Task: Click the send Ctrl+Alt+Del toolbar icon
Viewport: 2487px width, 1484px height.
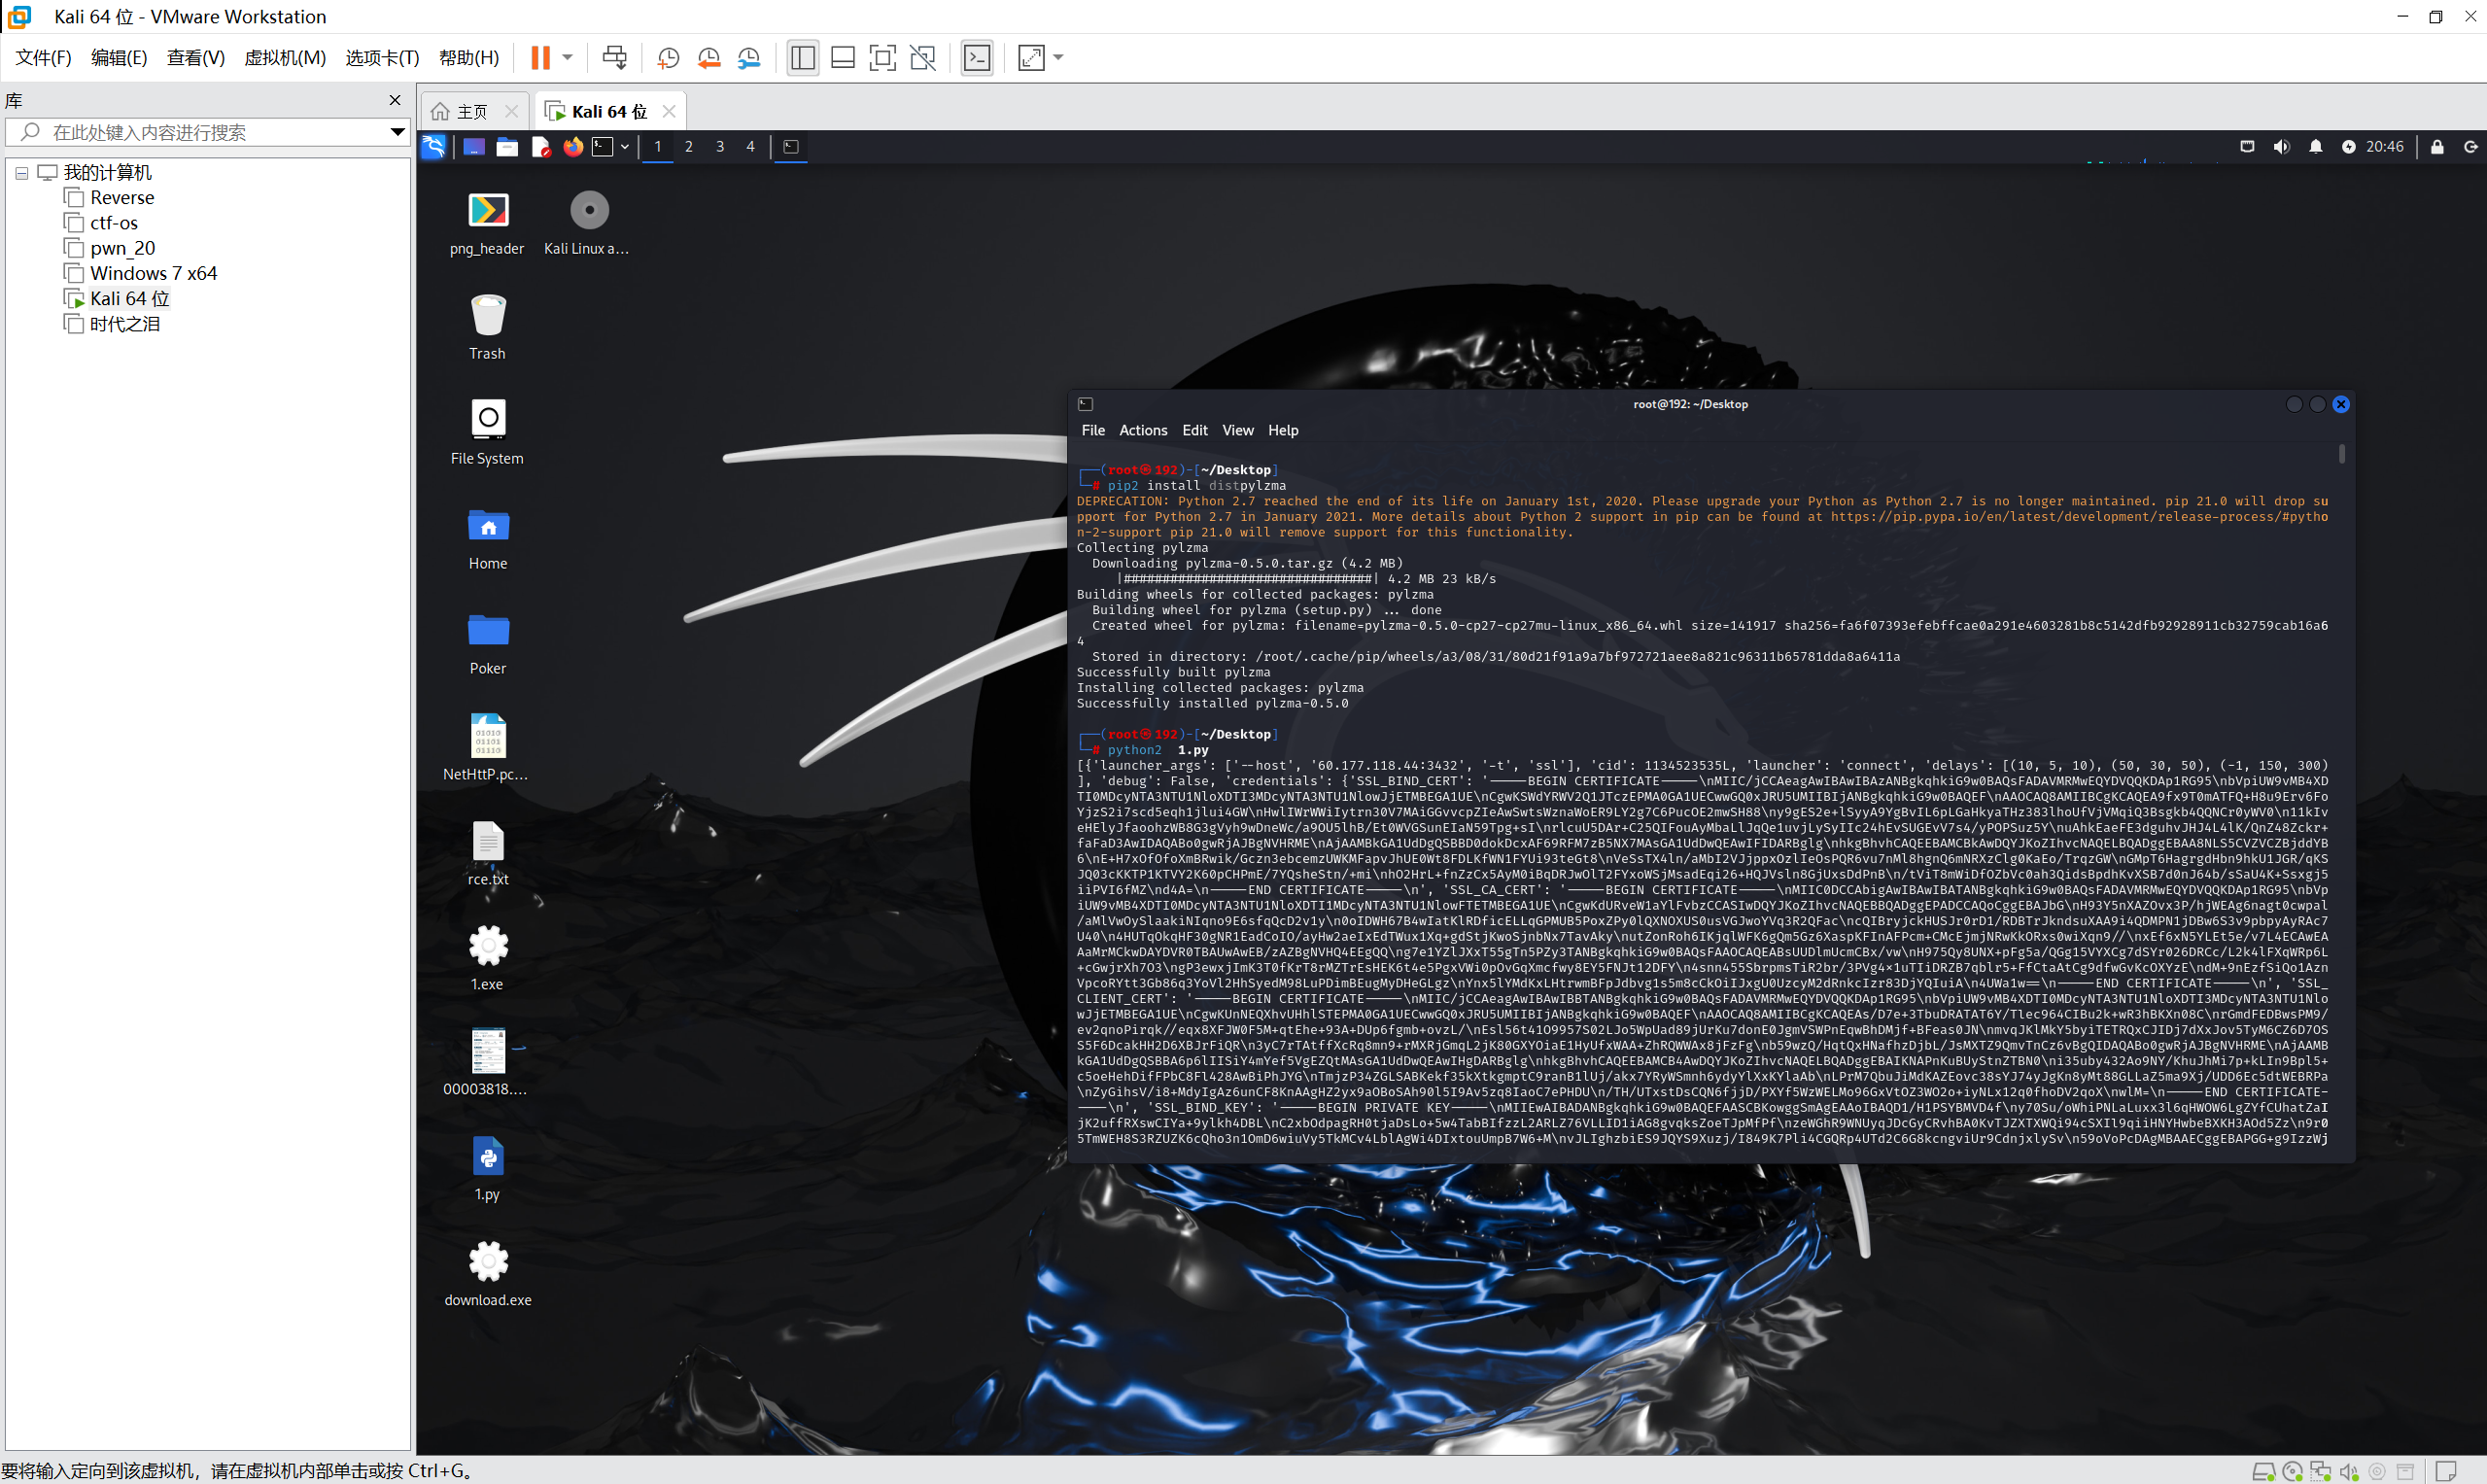Action: click(614, 58)
